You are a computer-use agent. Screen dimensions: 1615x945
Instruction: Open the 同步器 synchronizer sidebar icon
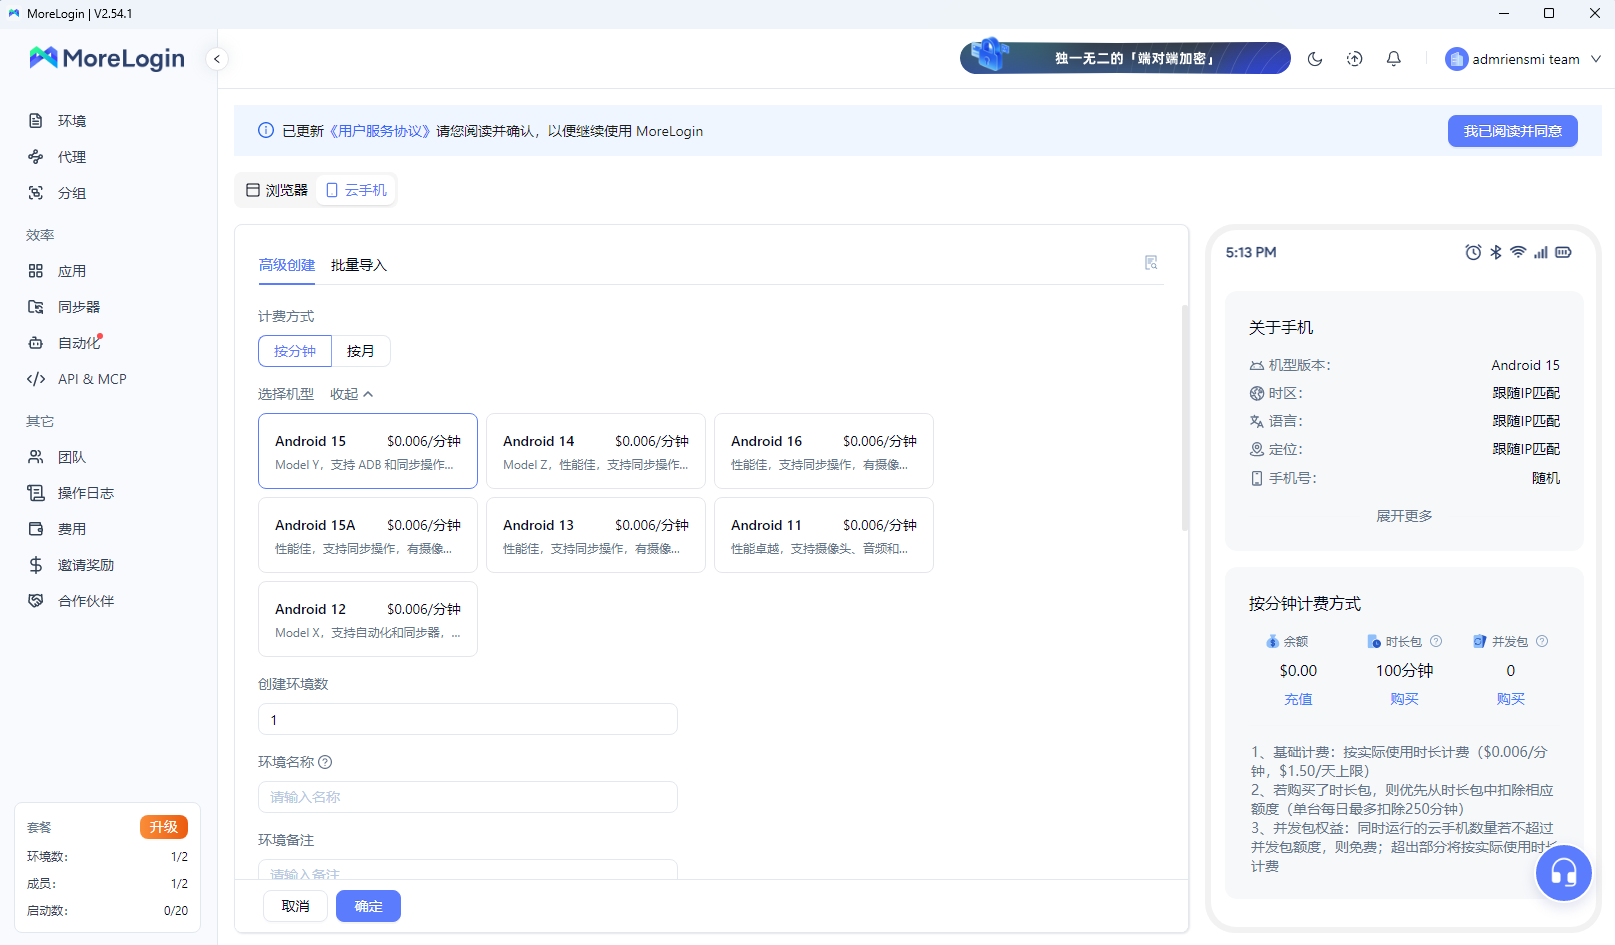click(36, 307)
